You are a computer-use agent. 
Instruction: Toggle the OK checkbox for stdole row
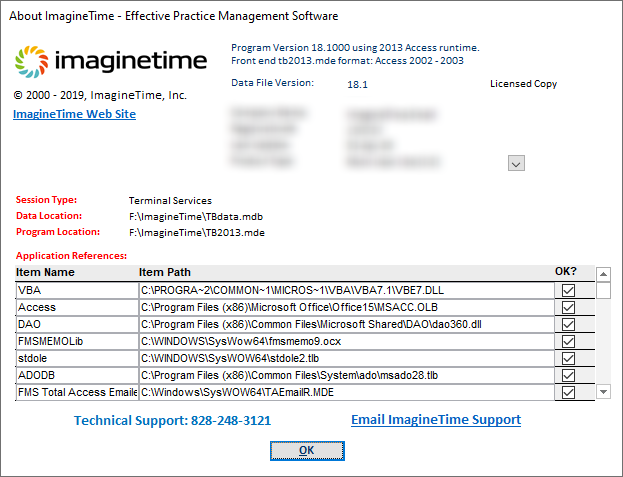click(568, 359)
